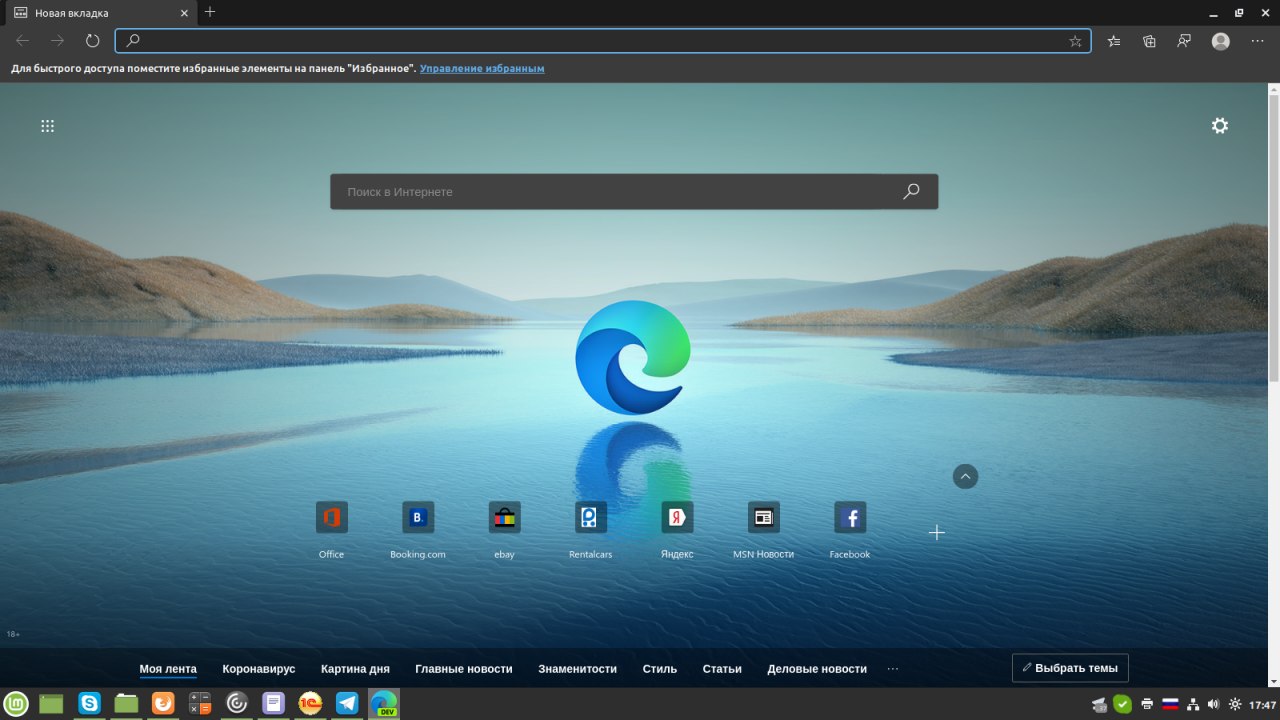Open the Collections toolbar icon
This screenshot has height=720, width=1280.
[1149, 41]
